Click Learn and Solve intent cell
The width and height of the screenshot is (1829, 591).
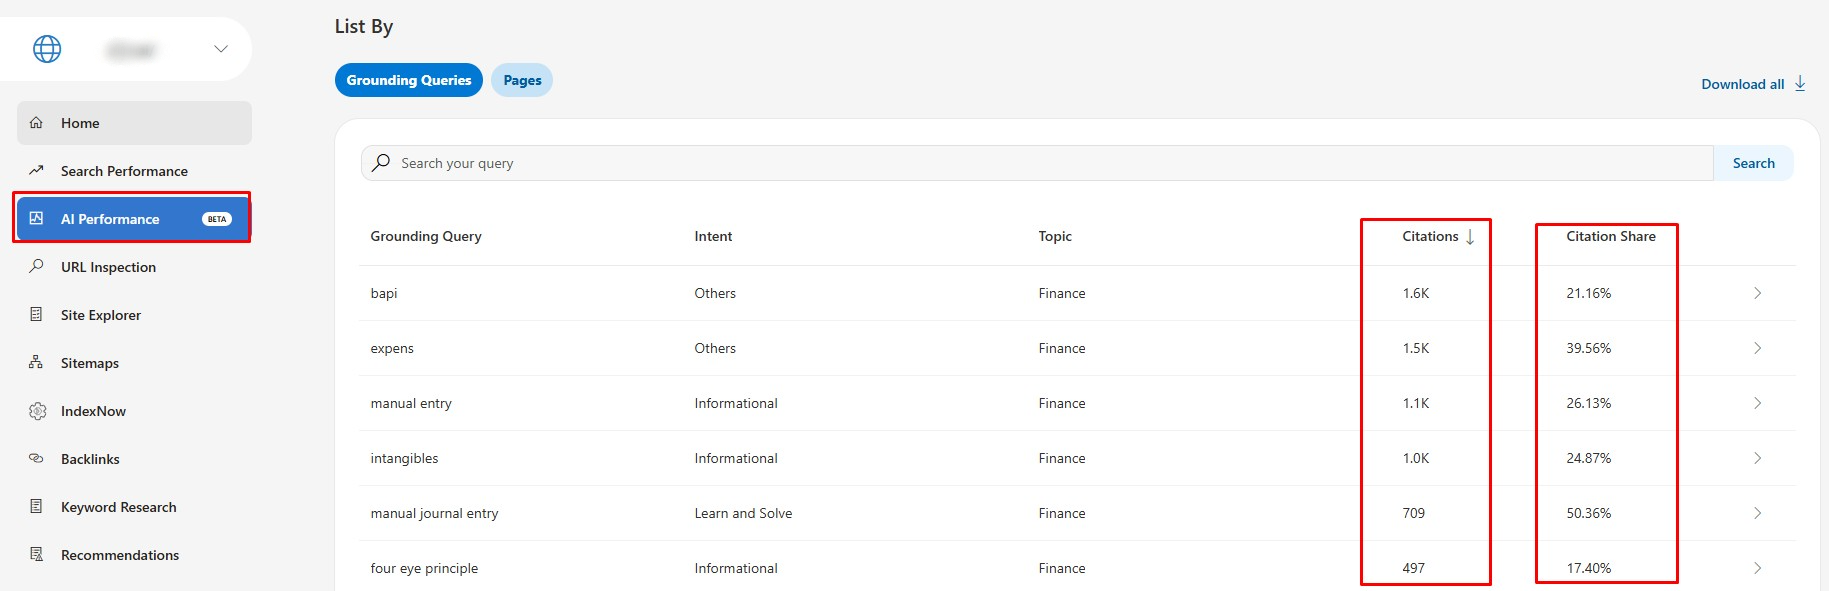coord(743,513)
